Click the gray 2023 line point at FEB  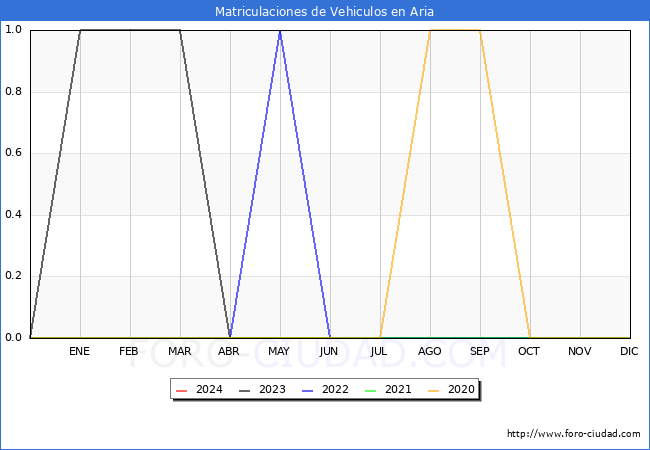pos(130,30)
